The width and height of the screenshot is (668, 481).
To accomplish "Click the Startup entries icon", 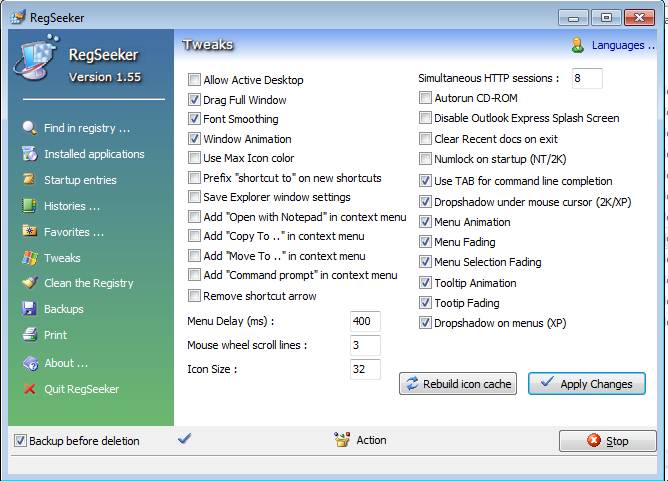I will (29, 179).
